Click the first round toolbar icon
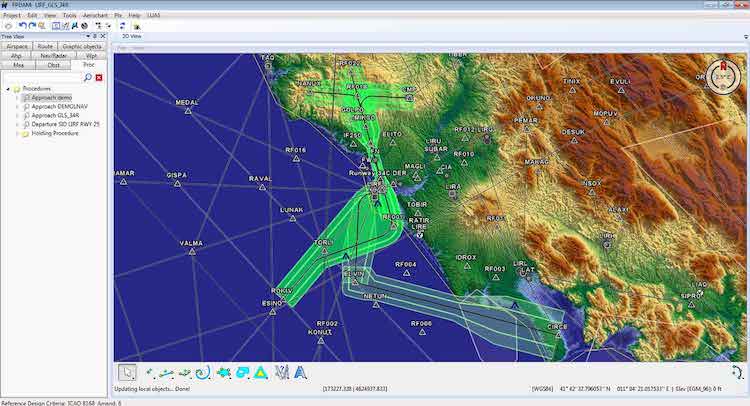 pos(8,26)
